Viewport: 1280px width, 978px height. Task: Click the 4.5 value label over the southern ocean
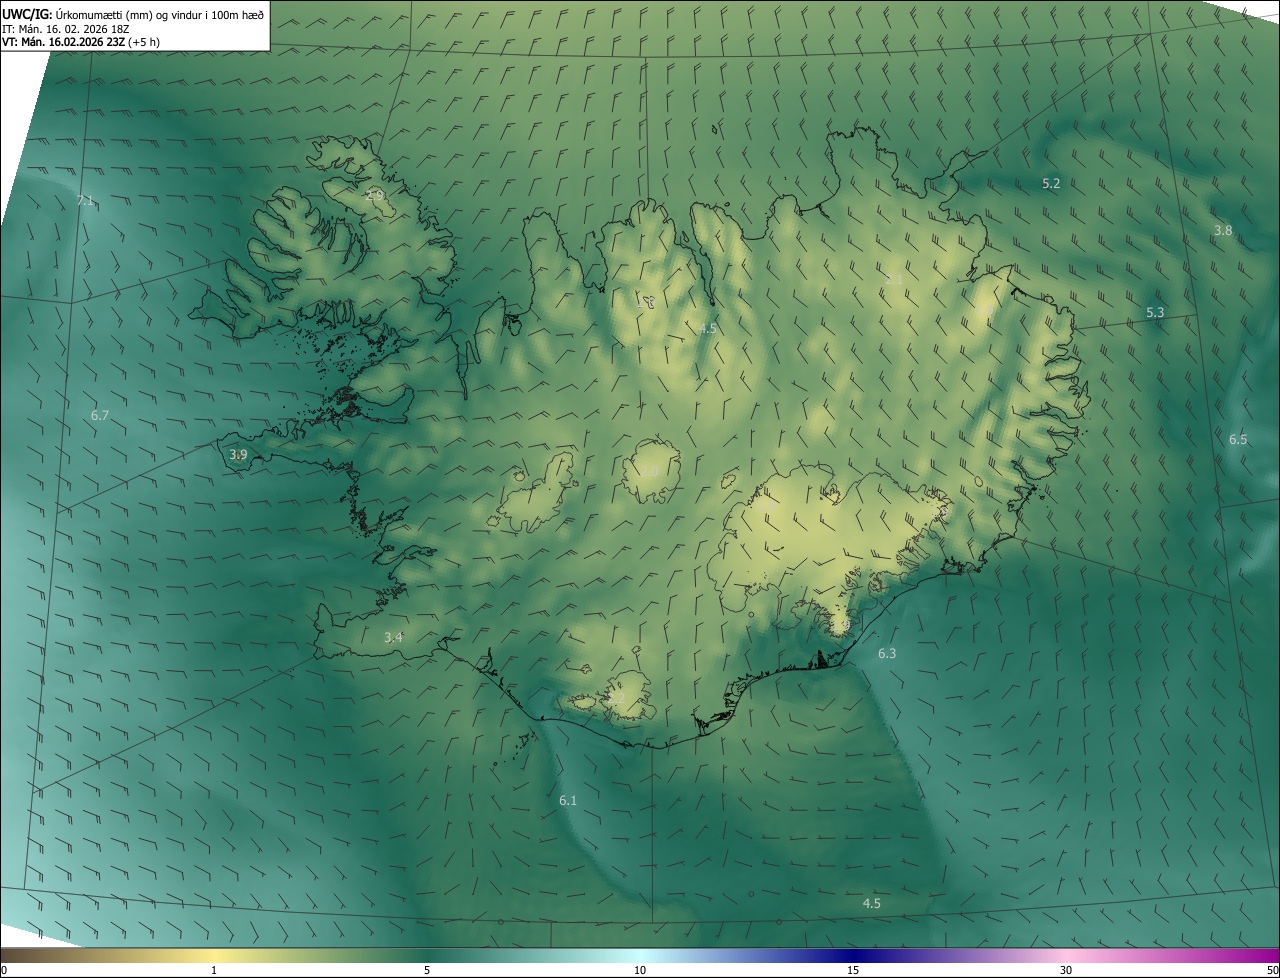(x=872, y=903)
